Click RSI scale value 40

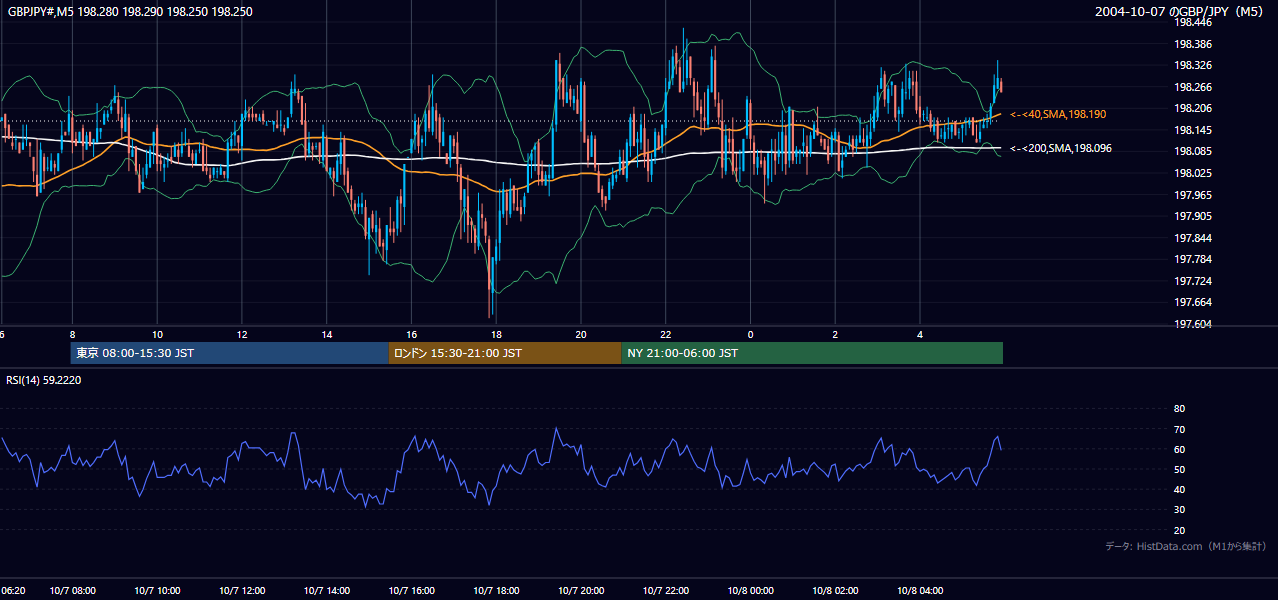[1179, 489]
